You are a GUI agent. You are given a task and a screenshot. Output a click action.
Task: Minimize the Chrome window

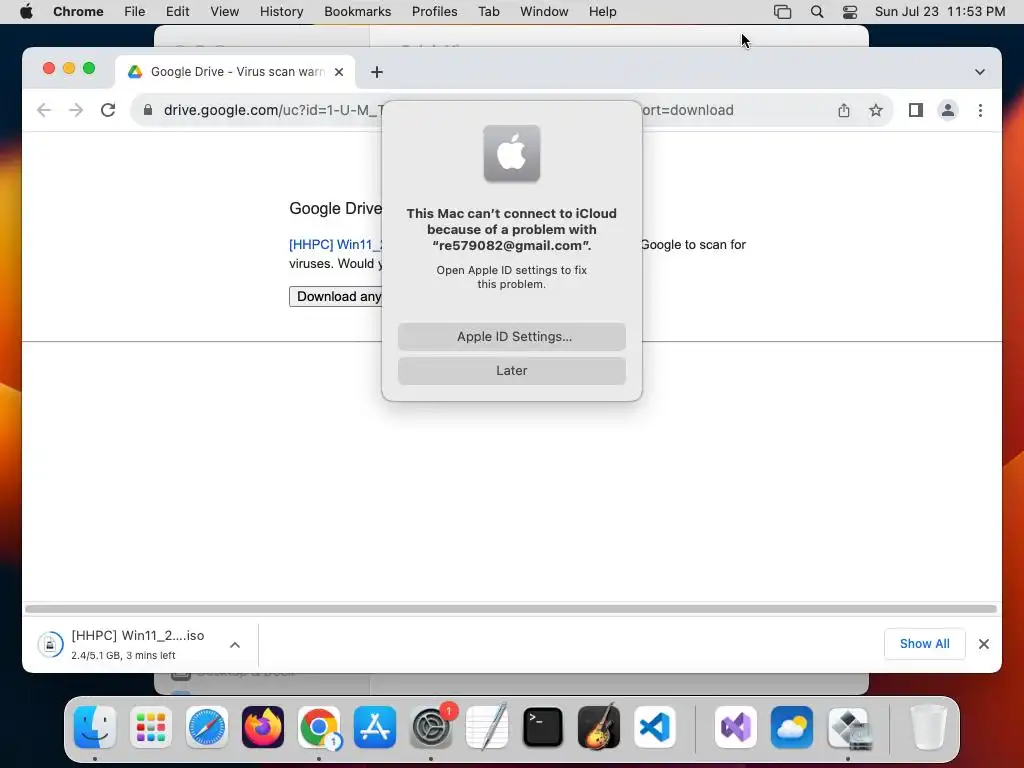tap(69, 68)
